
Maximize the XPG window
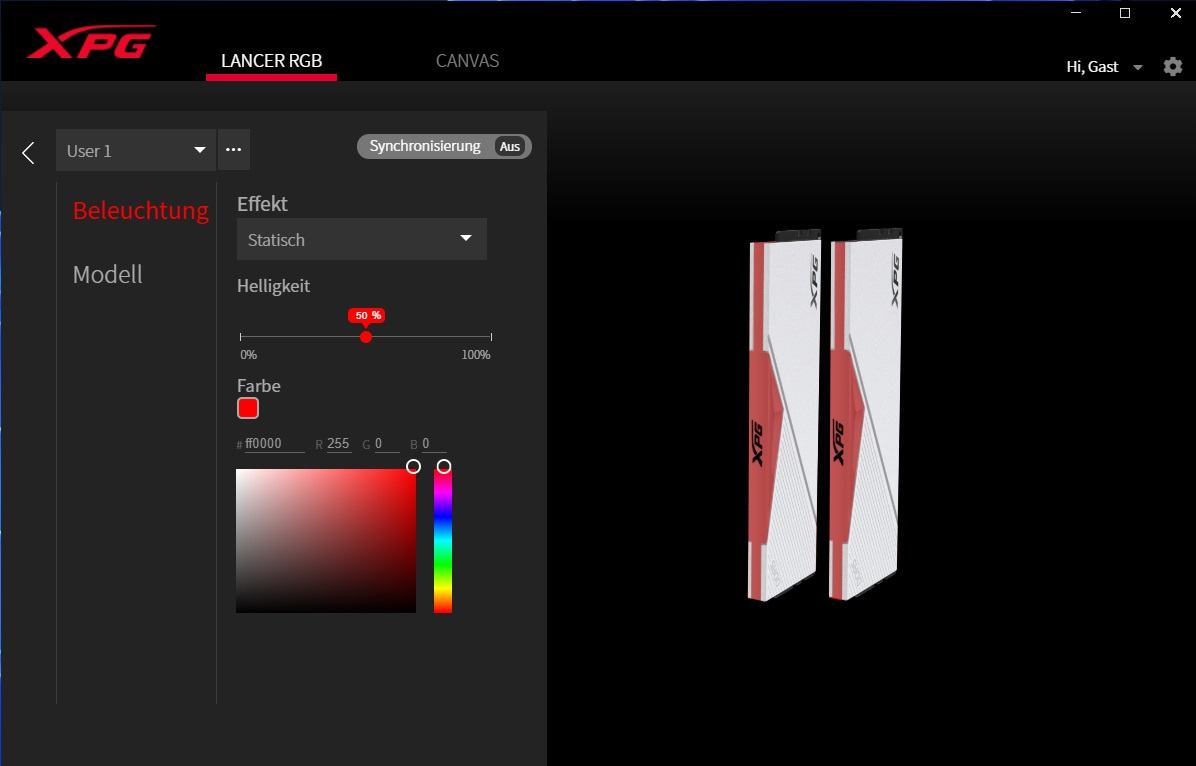coord(1125,13)
